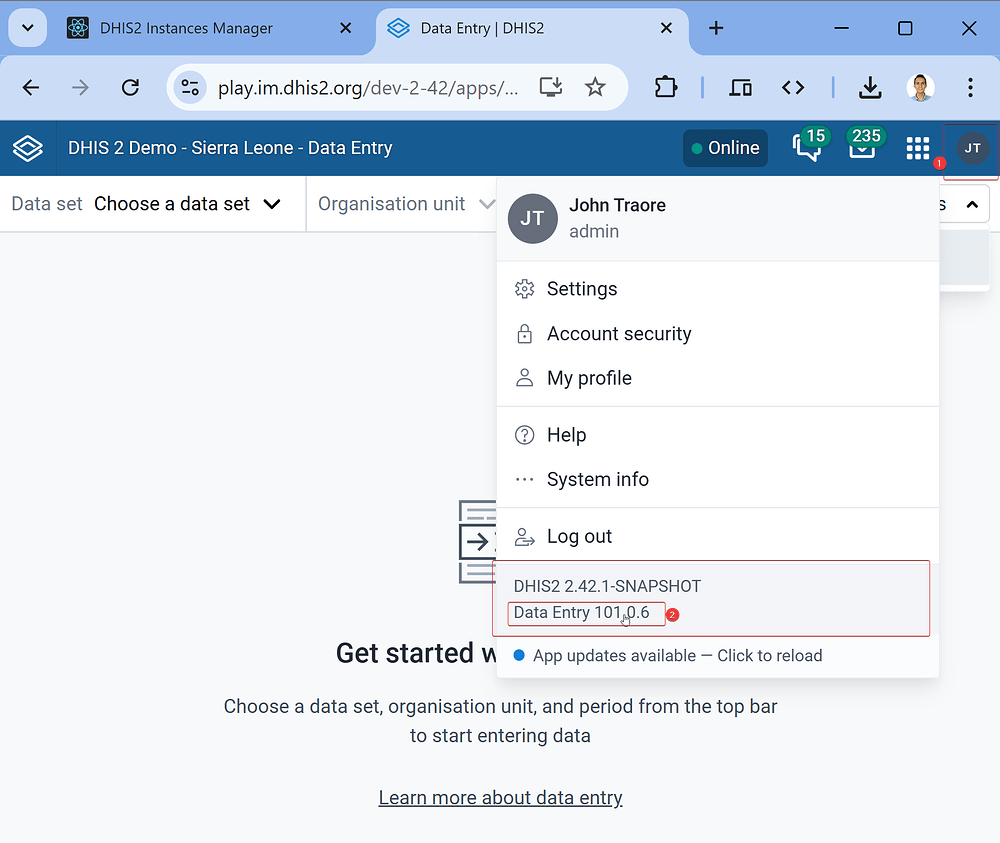
Task: Click the Settings gear icon
Action: click(524, 289)
